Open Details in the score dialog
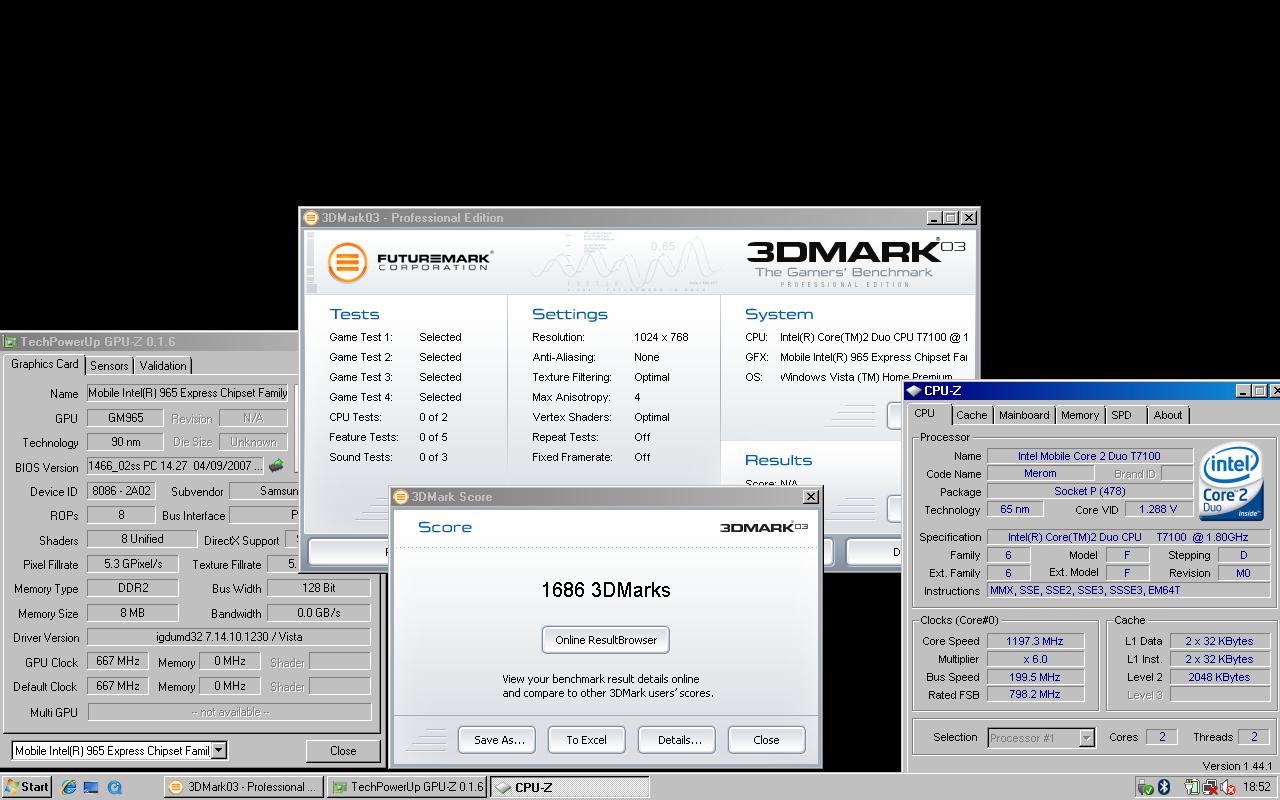Screen dimensions: 1280x800 click(x=677, y=740)
